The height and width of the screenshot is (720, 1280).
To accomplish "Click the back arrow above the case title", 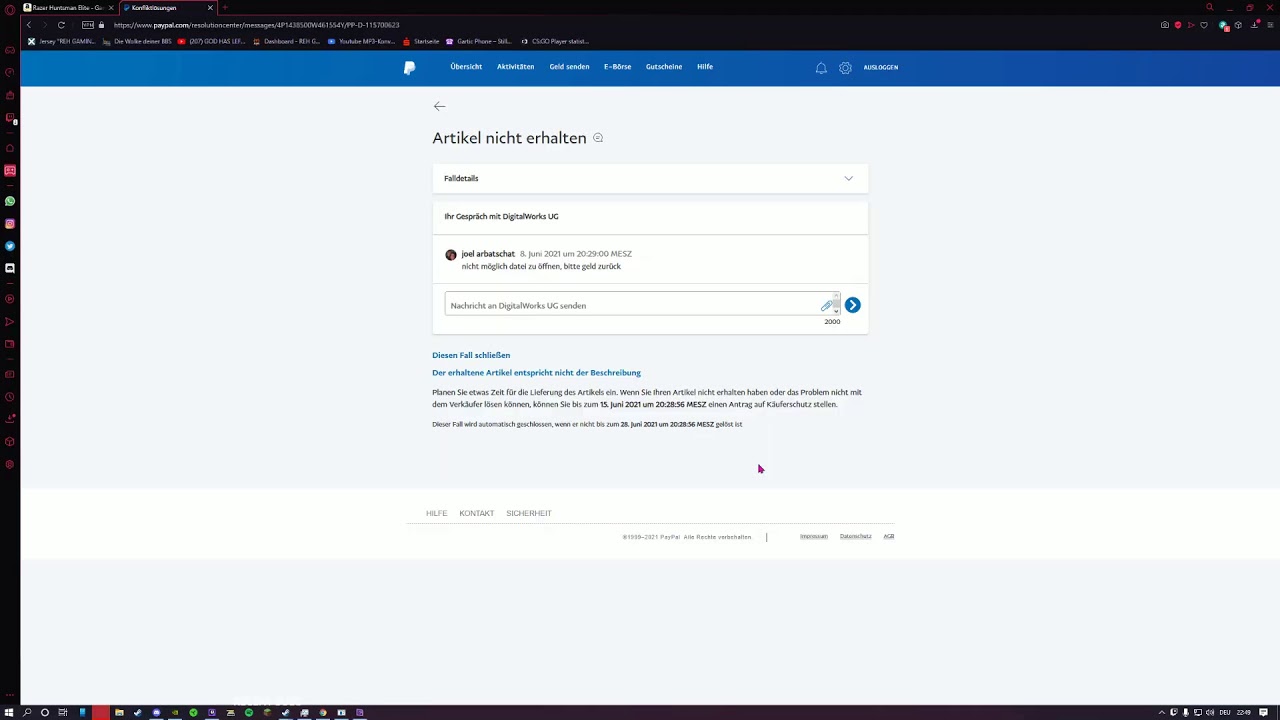I will coord(439,106).
